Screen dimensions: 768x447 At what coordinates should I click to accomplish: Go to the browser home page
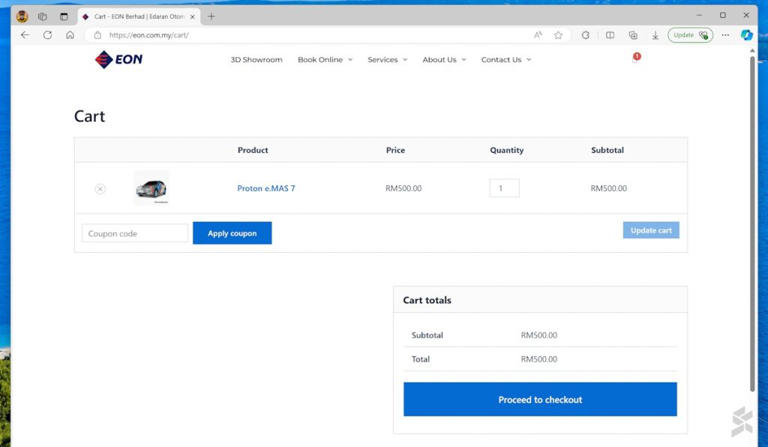pyautogui.click(x=70, y=35)
